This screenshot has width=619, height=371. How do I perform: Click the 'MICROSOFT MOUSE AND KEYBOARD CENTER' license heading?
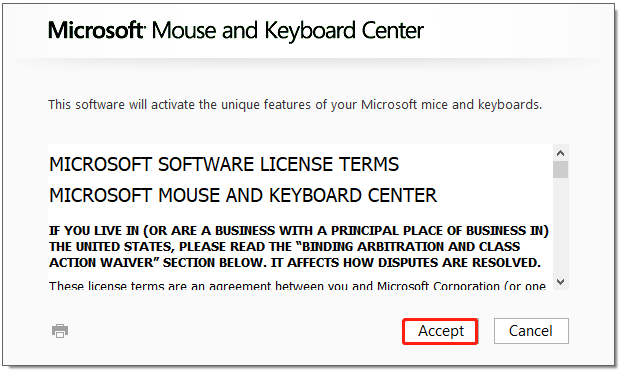243,195
